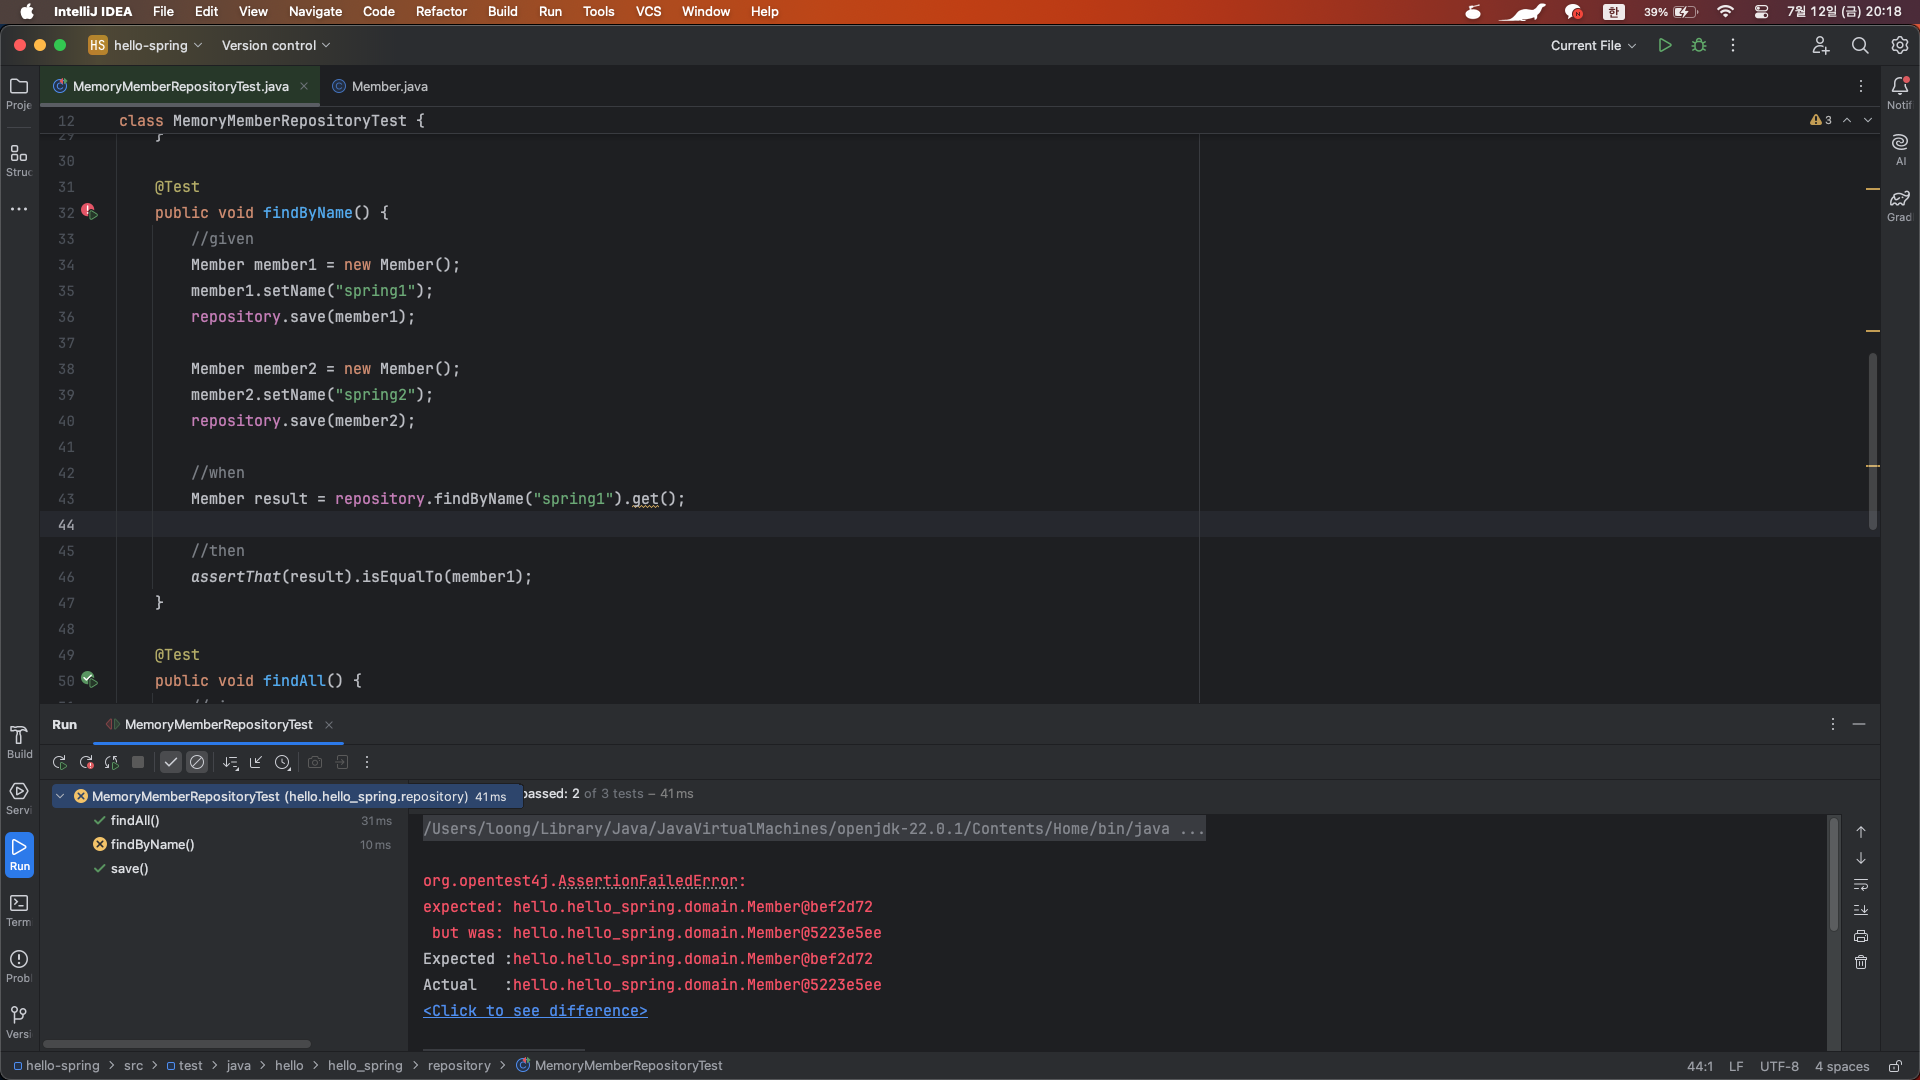Switch to Member.java tab
The width and height of the screenshot is (1920, 1080).
tap(380, 86)
